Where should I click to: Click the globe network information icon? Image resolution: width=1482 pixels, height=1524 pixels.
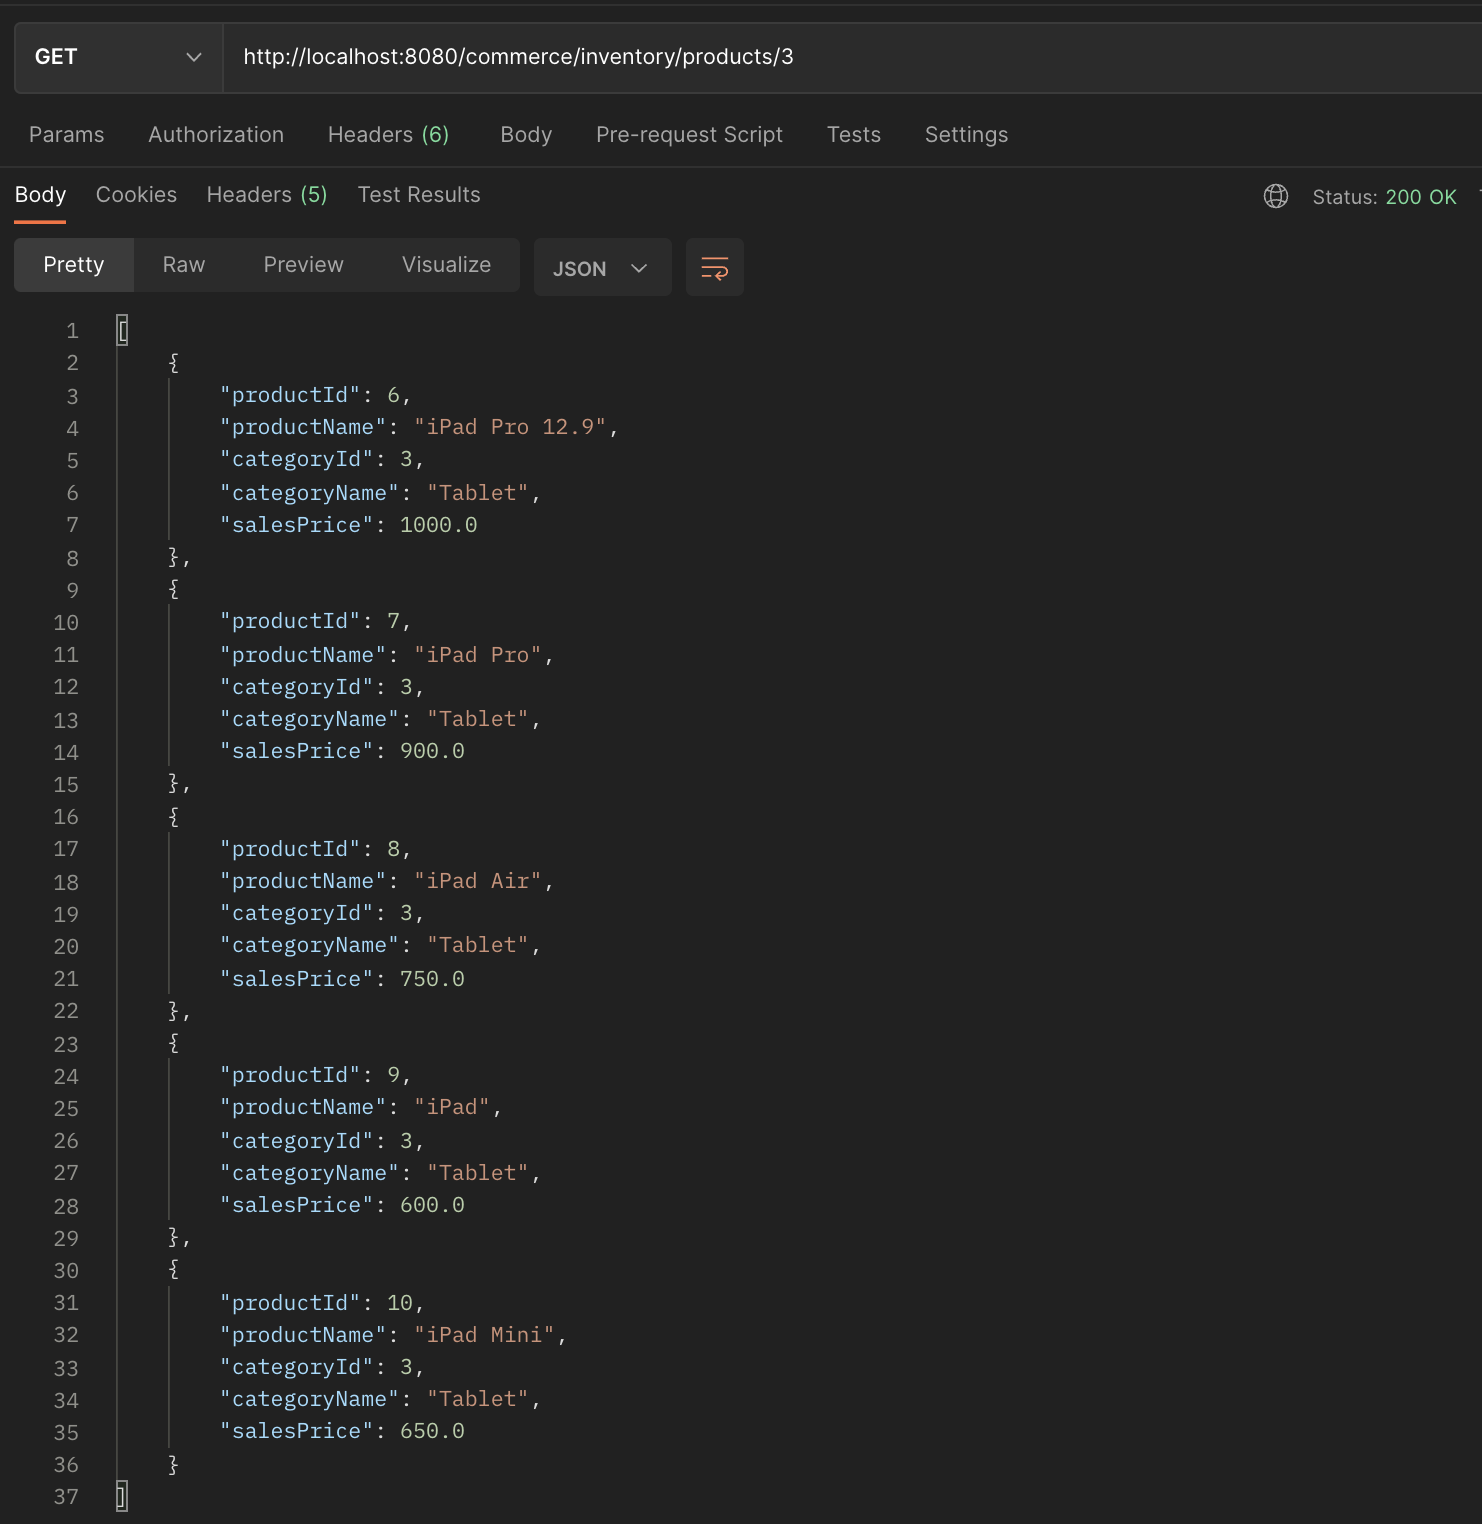tap(1276, 196)
